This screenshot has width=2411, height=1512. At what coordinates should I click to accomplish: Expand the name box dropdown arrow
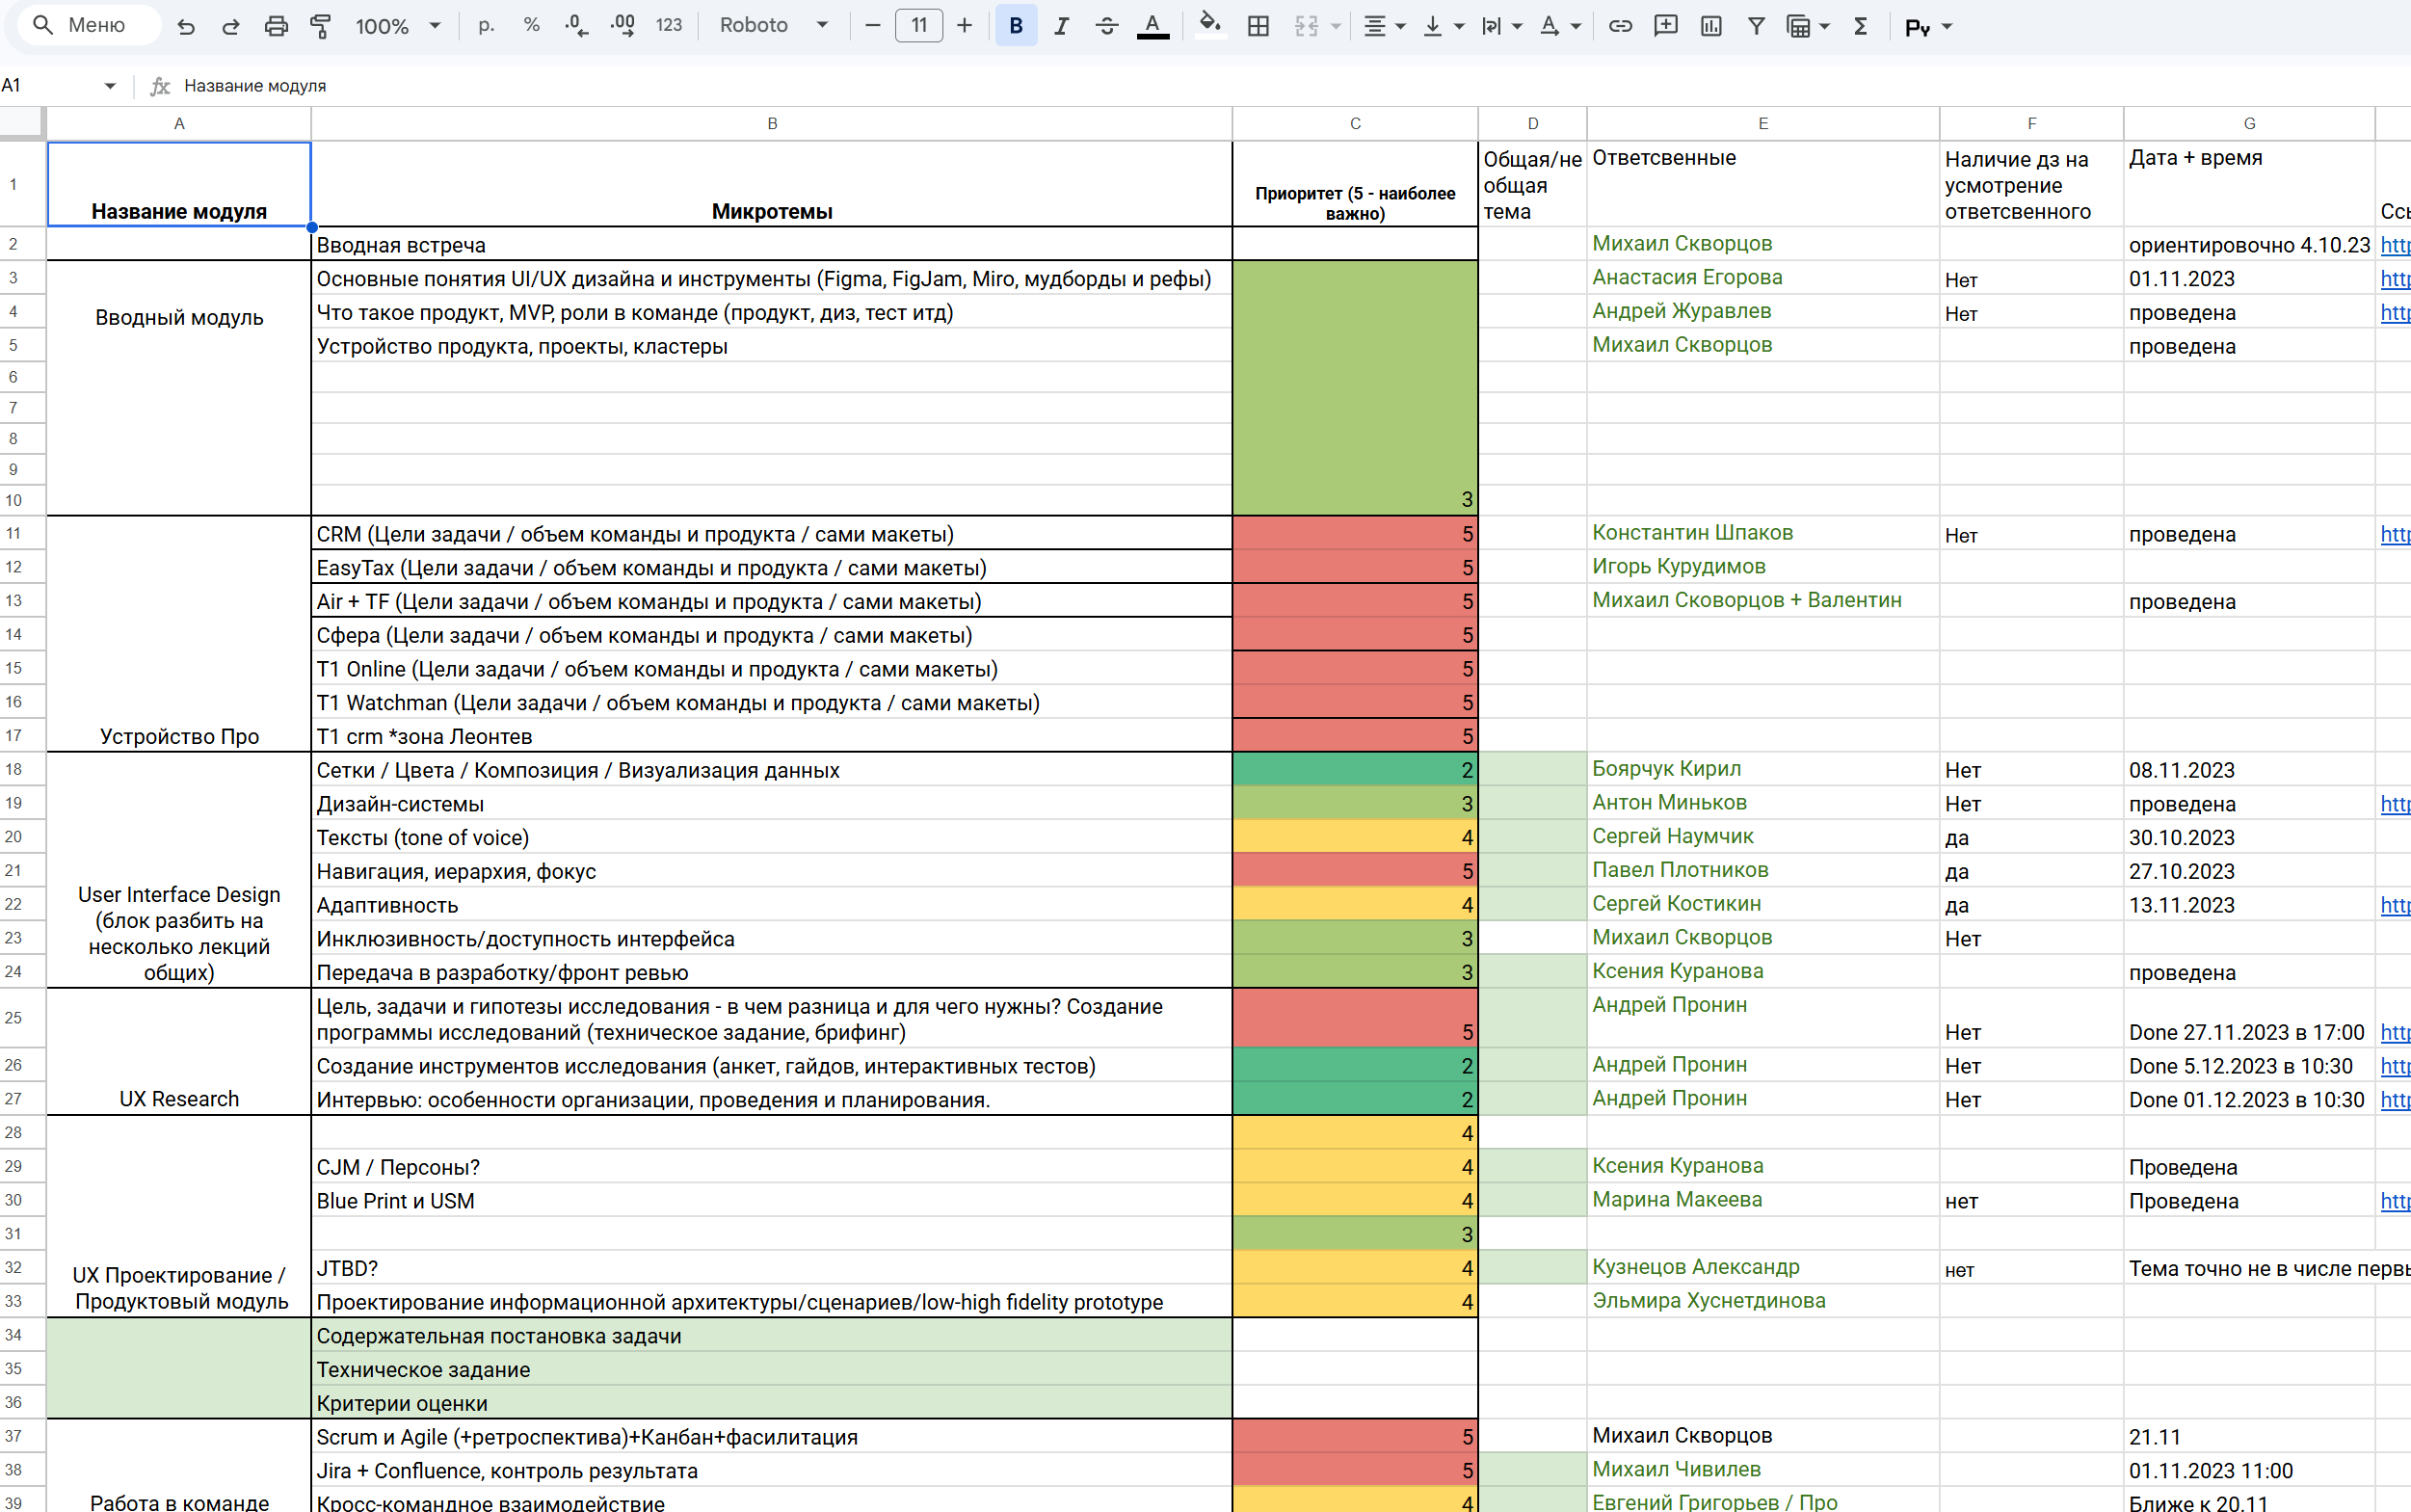click(x=110, y=86)
